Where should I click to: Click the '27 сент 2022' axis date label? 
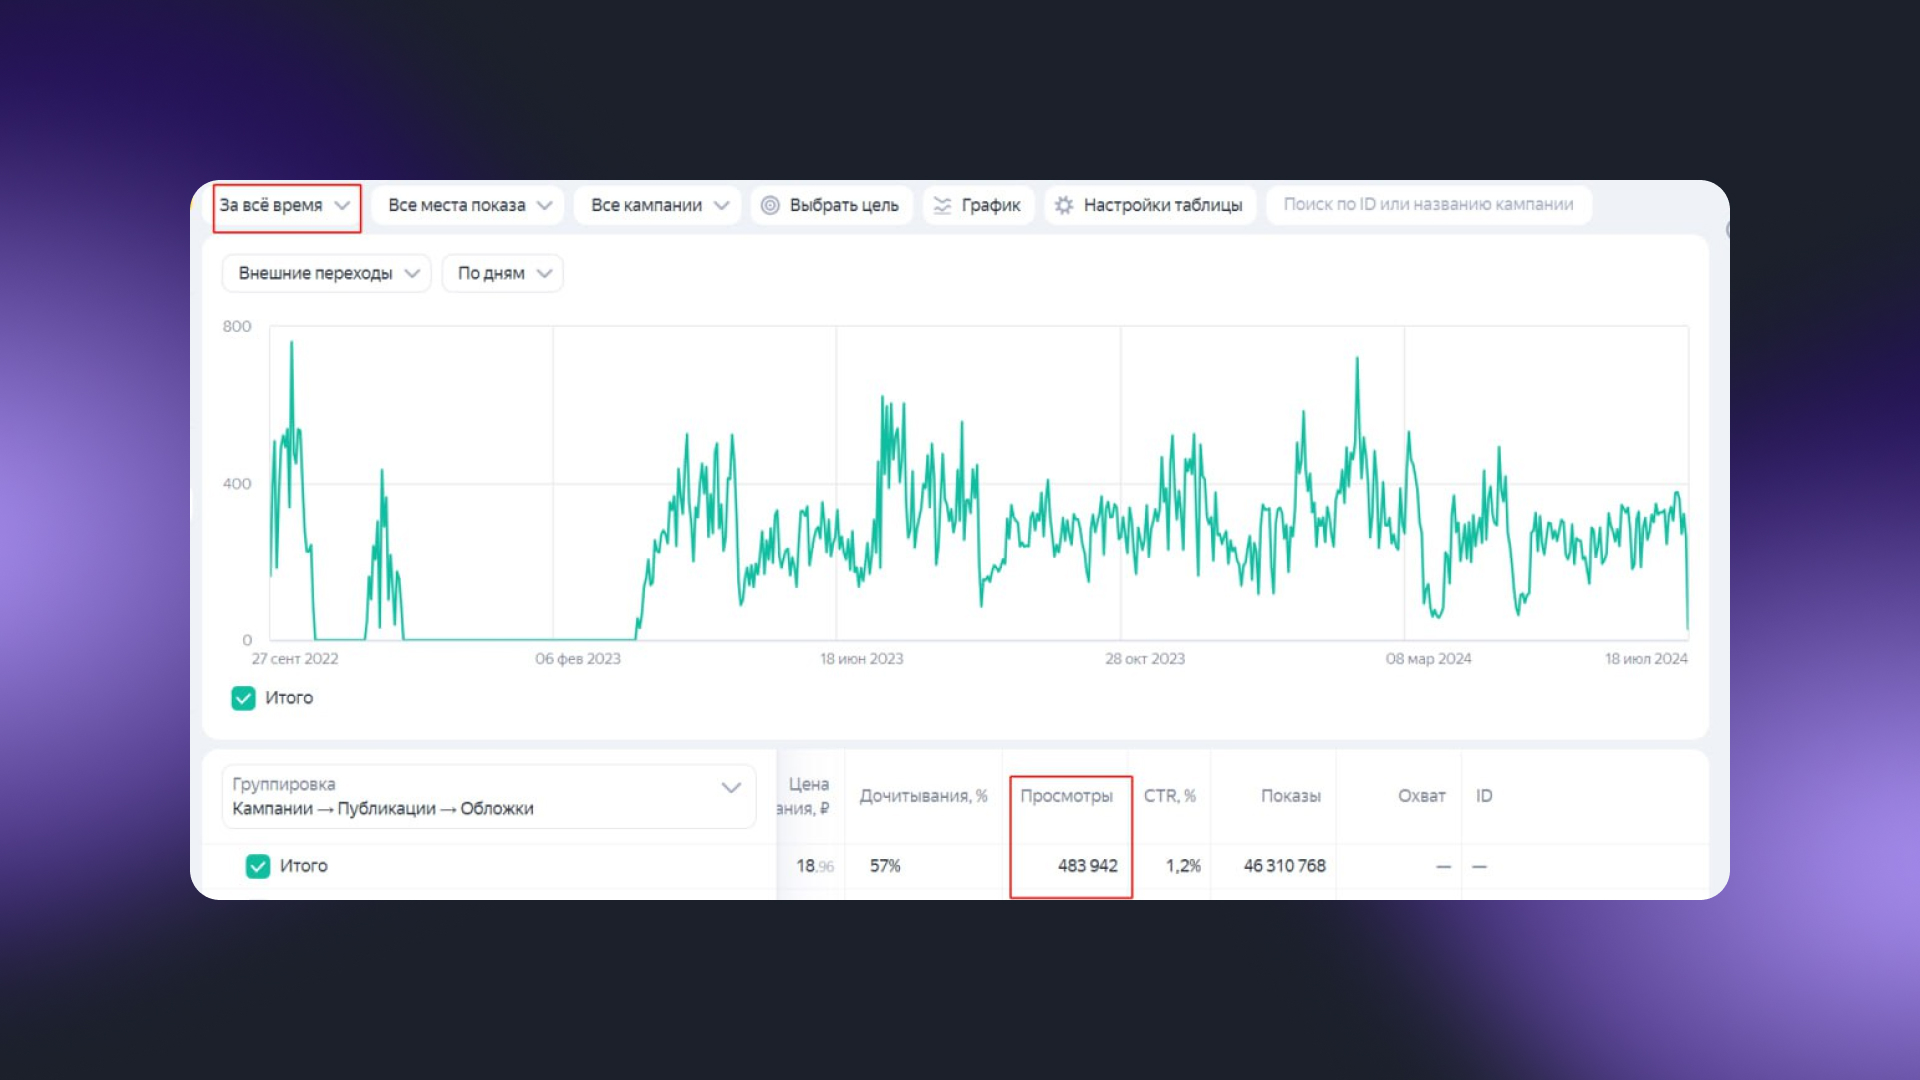pos(295,659)
